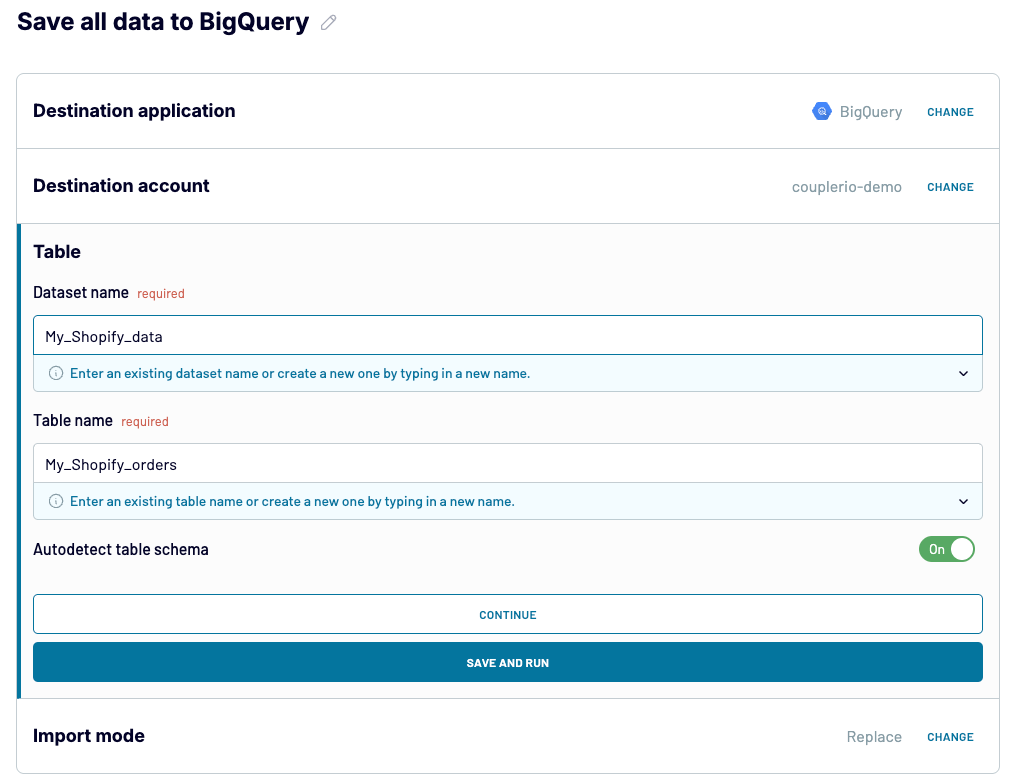Viewport: 1016px width, 784px height.
Task: Focus the Dataset name input field
Action: coord(508,336)
